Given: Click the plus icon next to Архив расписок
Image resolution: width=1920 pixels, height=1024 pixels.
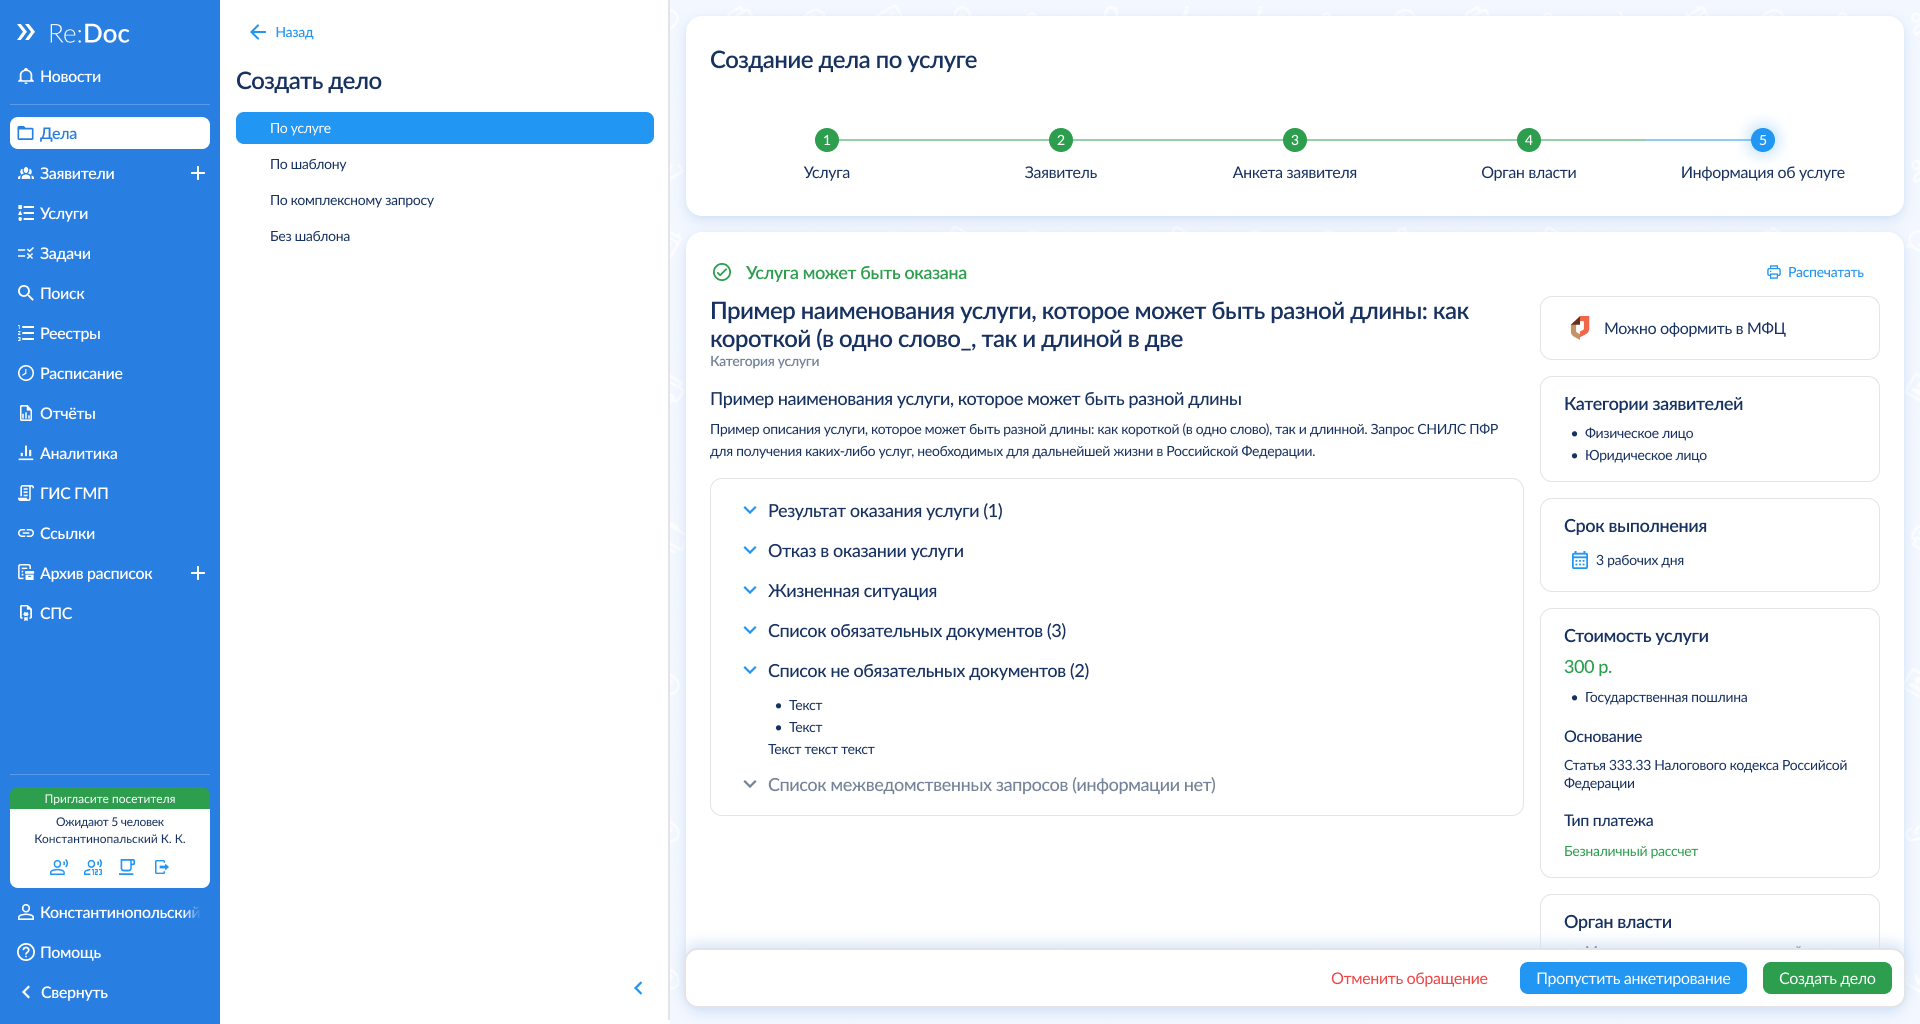Looking at the screenshot, I should 198,573.
